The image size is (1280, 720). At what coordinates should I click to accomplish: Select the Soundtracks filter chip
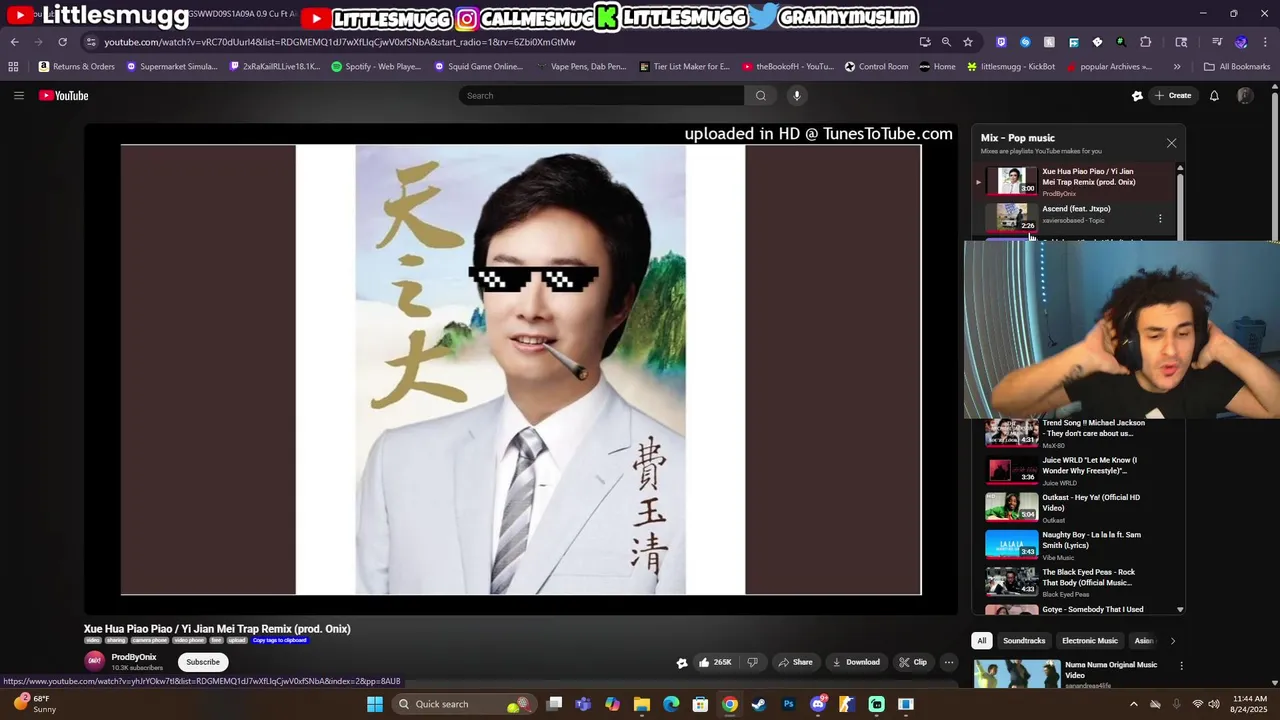click(x=1024, y=641)
